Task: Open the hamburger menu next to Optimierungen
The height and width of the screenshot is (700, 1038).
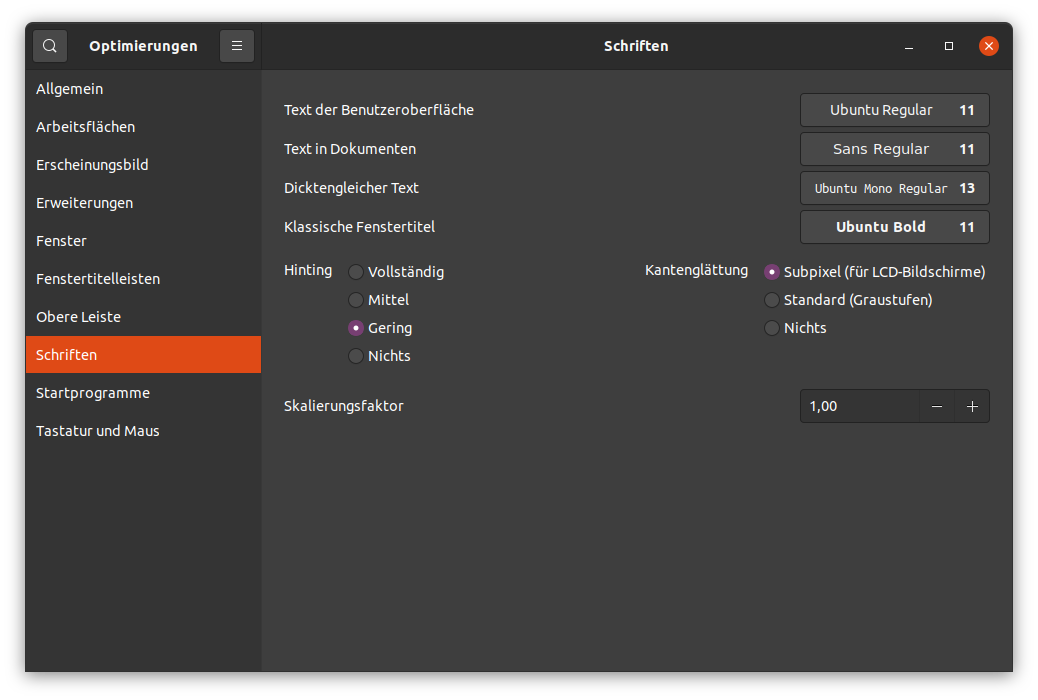Action: coord(236,45)
